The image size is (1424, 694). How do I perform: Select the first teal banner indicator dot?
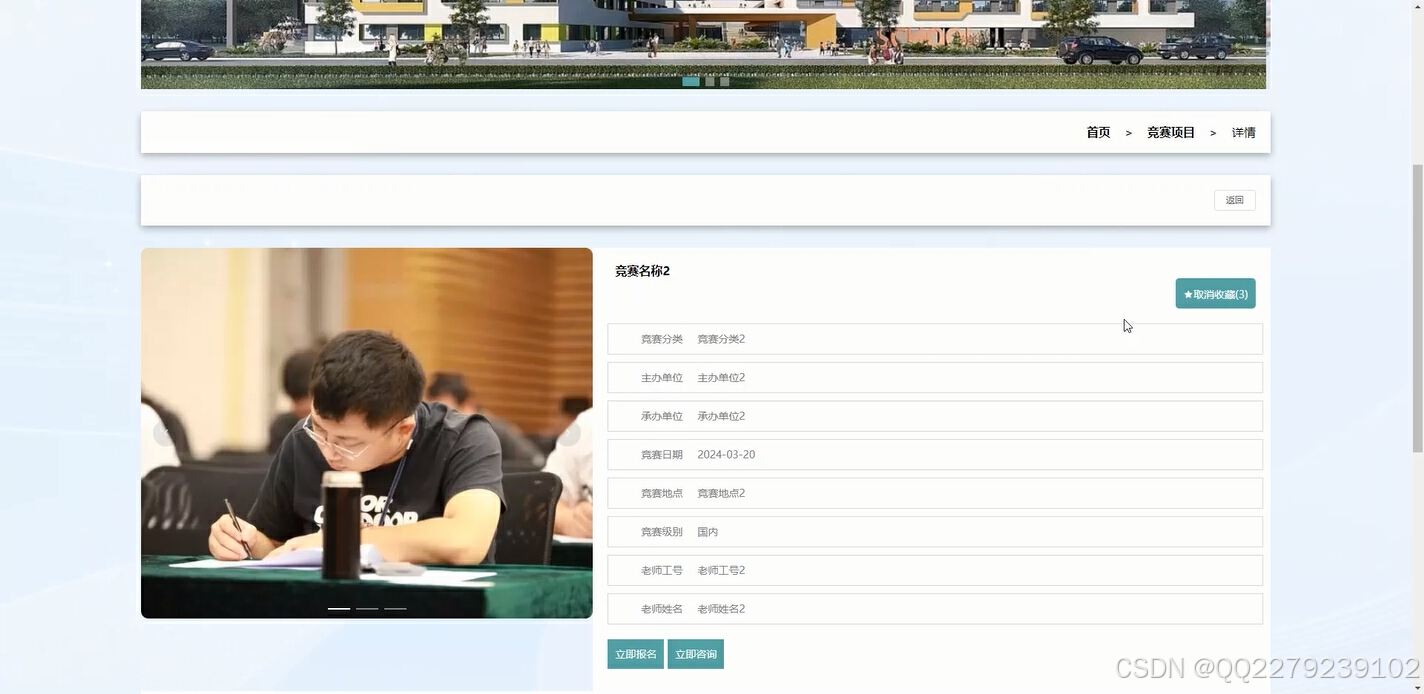click(691, 81)
